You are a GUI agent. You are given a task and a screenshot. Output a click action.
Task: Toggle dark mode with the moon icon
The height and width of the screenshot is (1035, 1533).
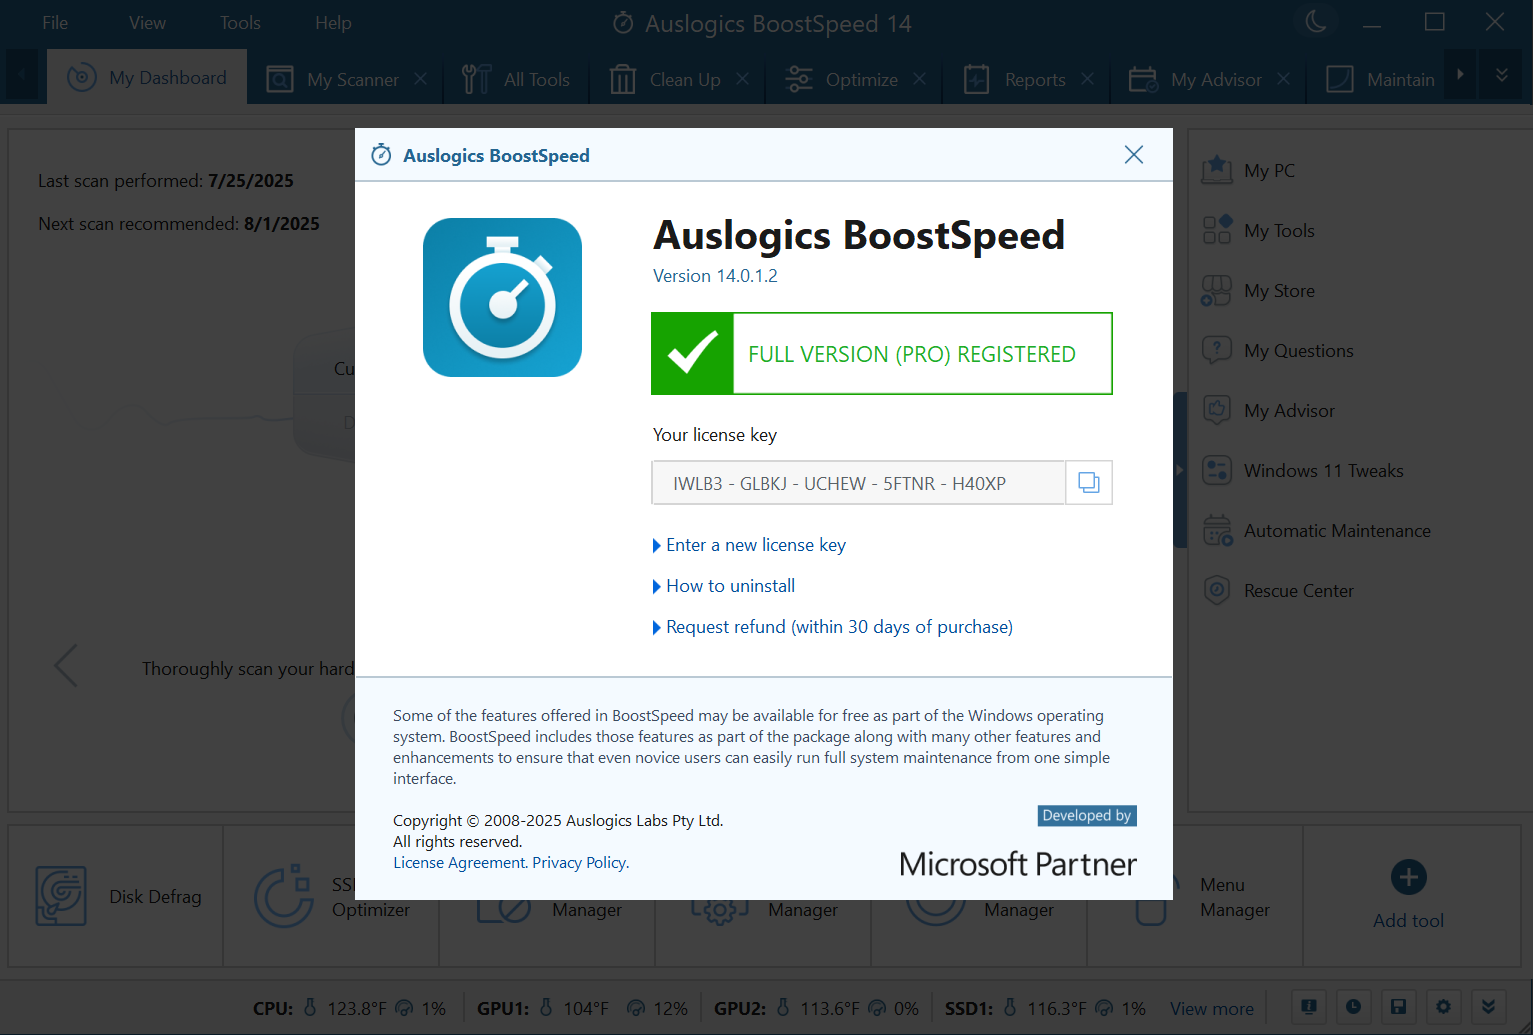(1316, 22)
